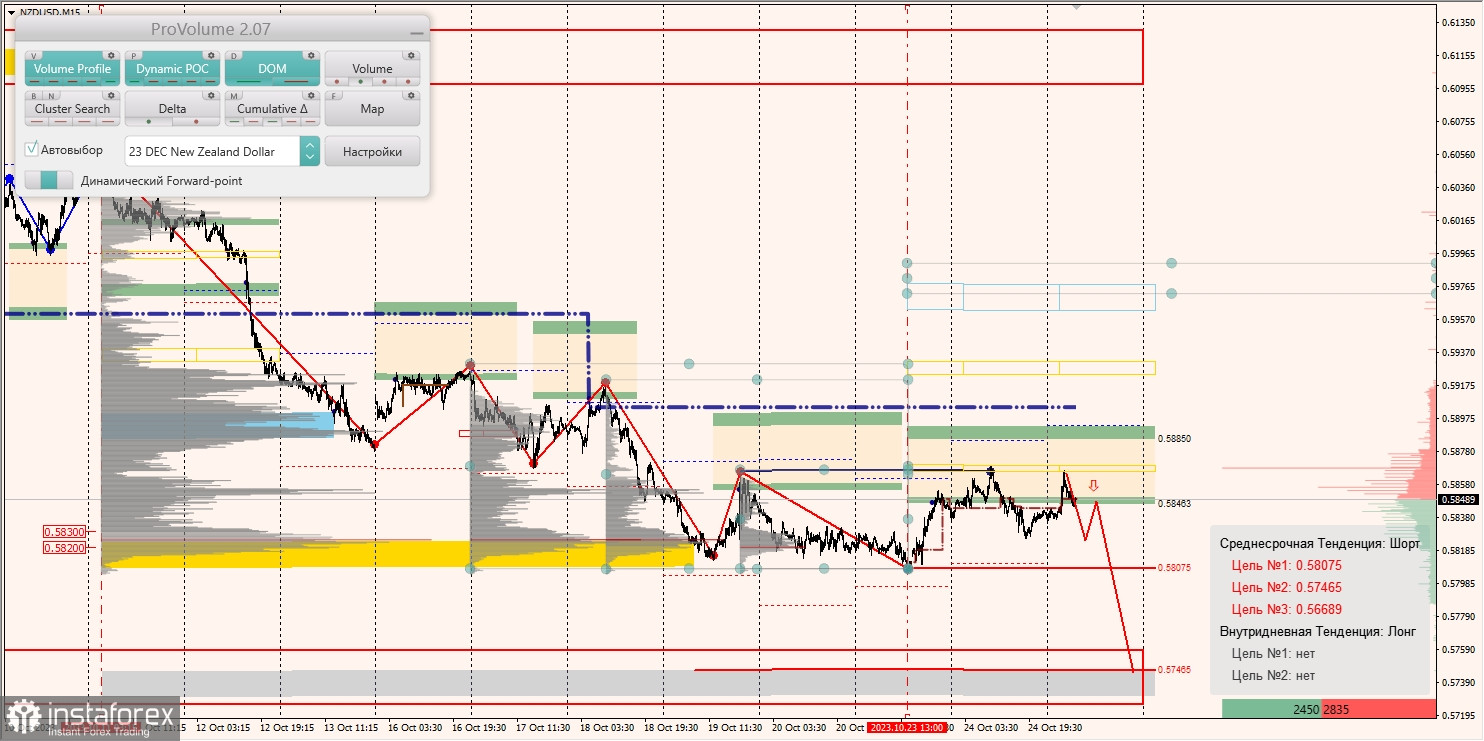The width and height of the screenshot is (1484, 741).
Task: Click the F hotkey badge on Map
Action: 333,96
